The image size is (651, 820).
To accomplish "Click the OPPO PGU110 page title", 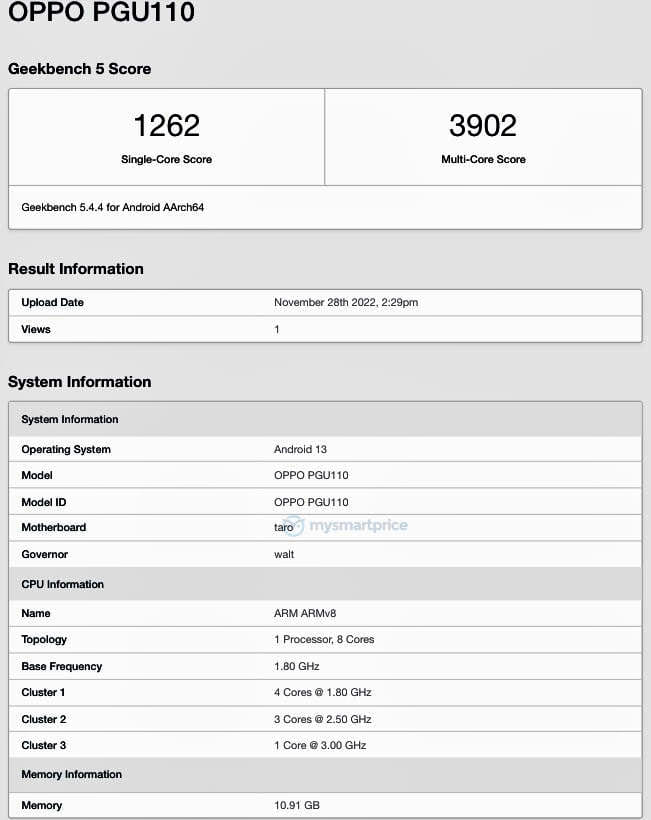I will 101,12.
